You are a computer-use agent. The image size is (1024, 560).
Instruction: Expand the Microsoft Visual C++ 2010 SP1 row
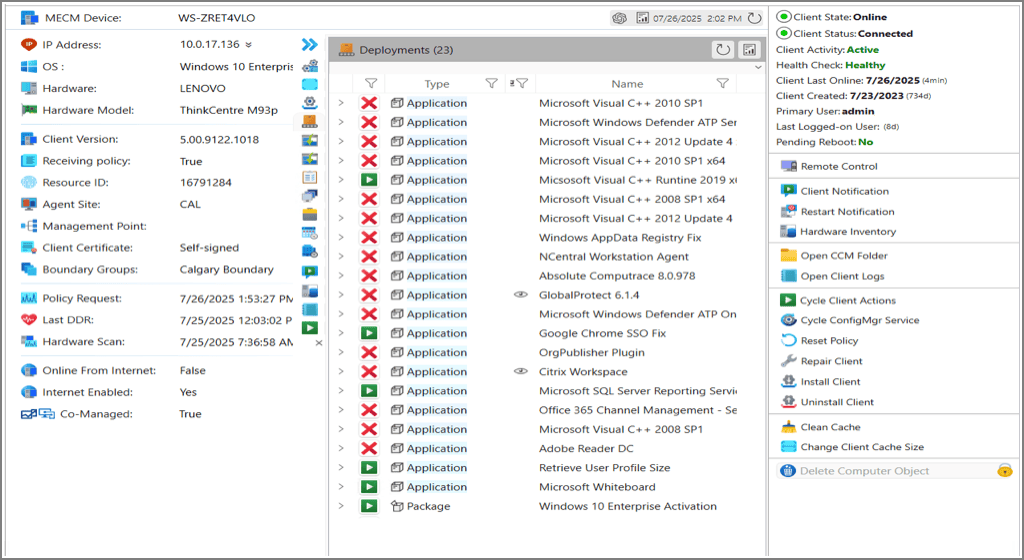(341, 103)
